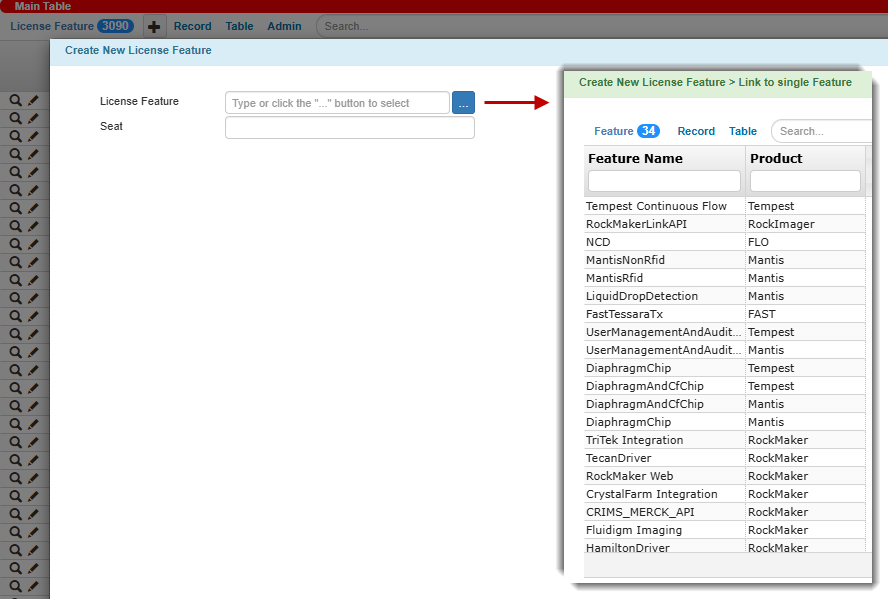888x599 pixels.
Task: Click the topmost pencil edit icon
Action: [33, 101]
